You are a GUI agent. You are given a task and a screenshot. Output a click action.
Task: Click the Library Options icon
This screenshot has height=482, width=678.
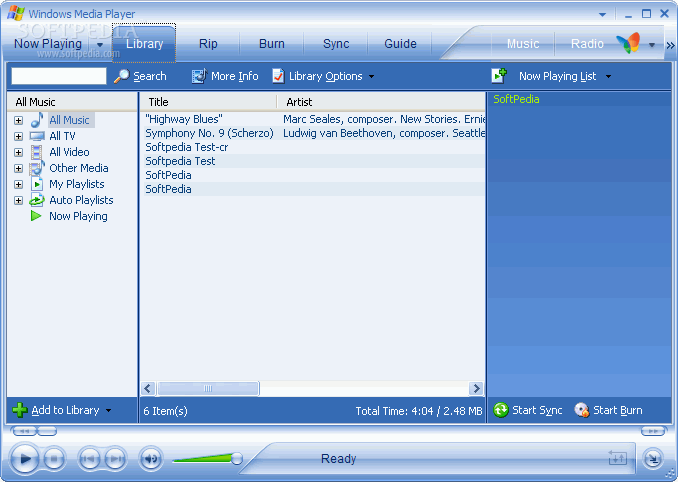click(278, 76)
